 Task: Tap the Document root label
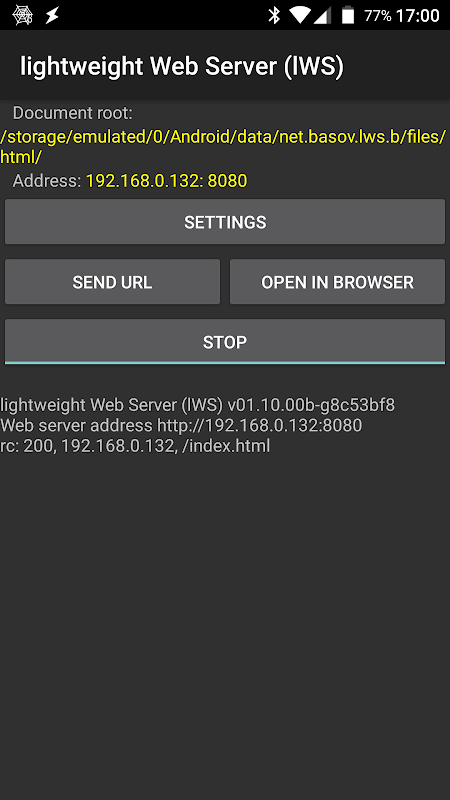pyautogui.click(x=72, y=113)
